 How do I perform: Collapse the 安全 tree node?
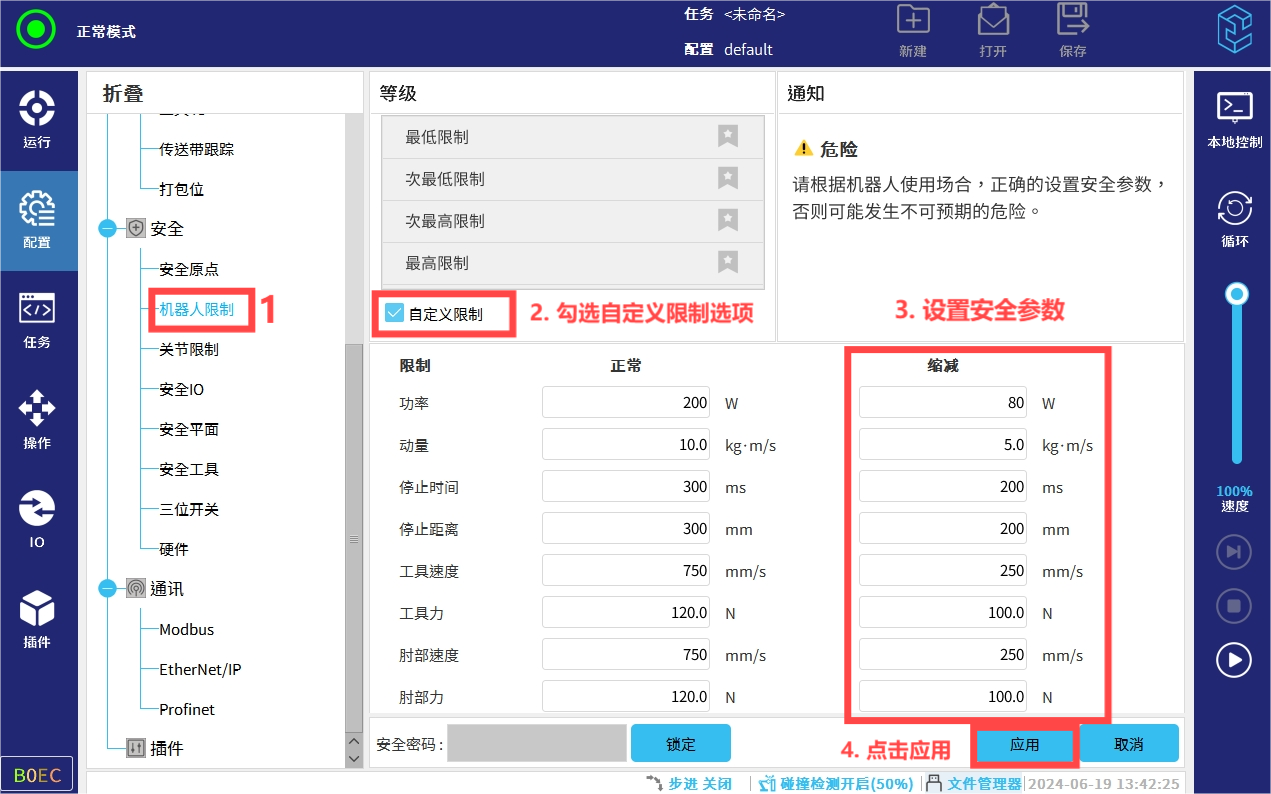click(108, 229)
